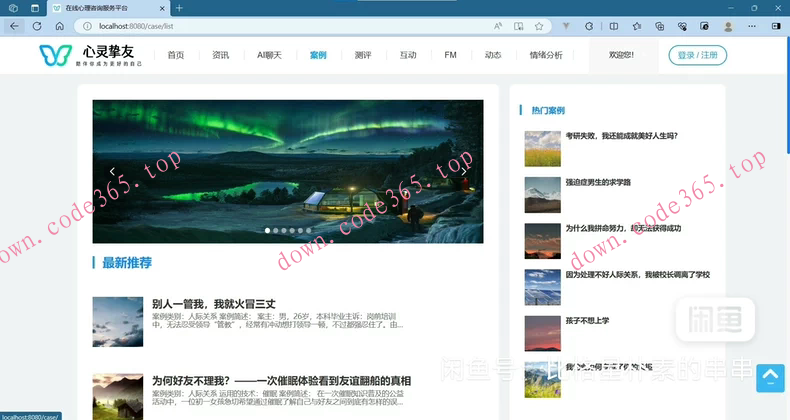Click the 登录 / 注册 button
The width and height of the screenshot is (790, 420).
click(697, 55)
